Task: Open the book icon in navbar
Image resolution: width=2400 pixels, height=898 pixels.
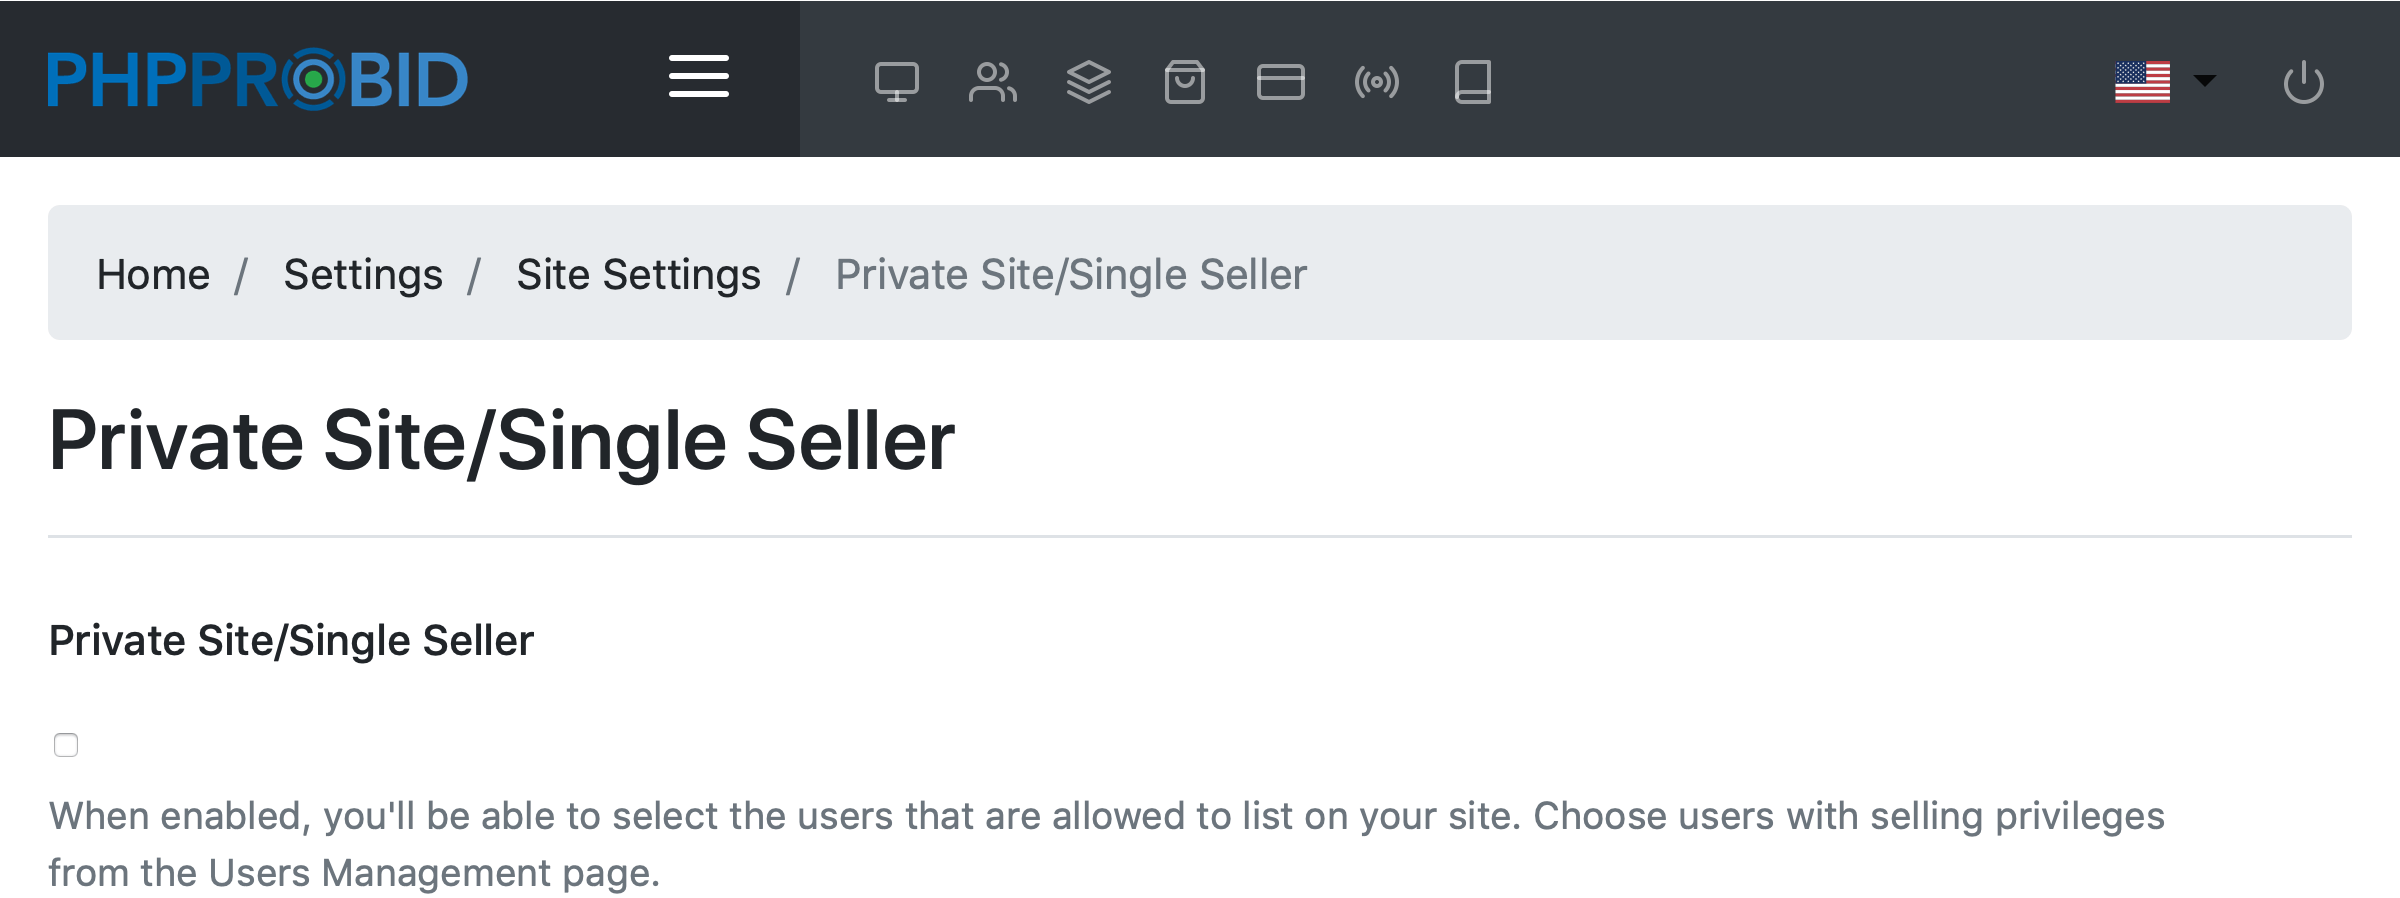Action: [x=1472, y=82]
